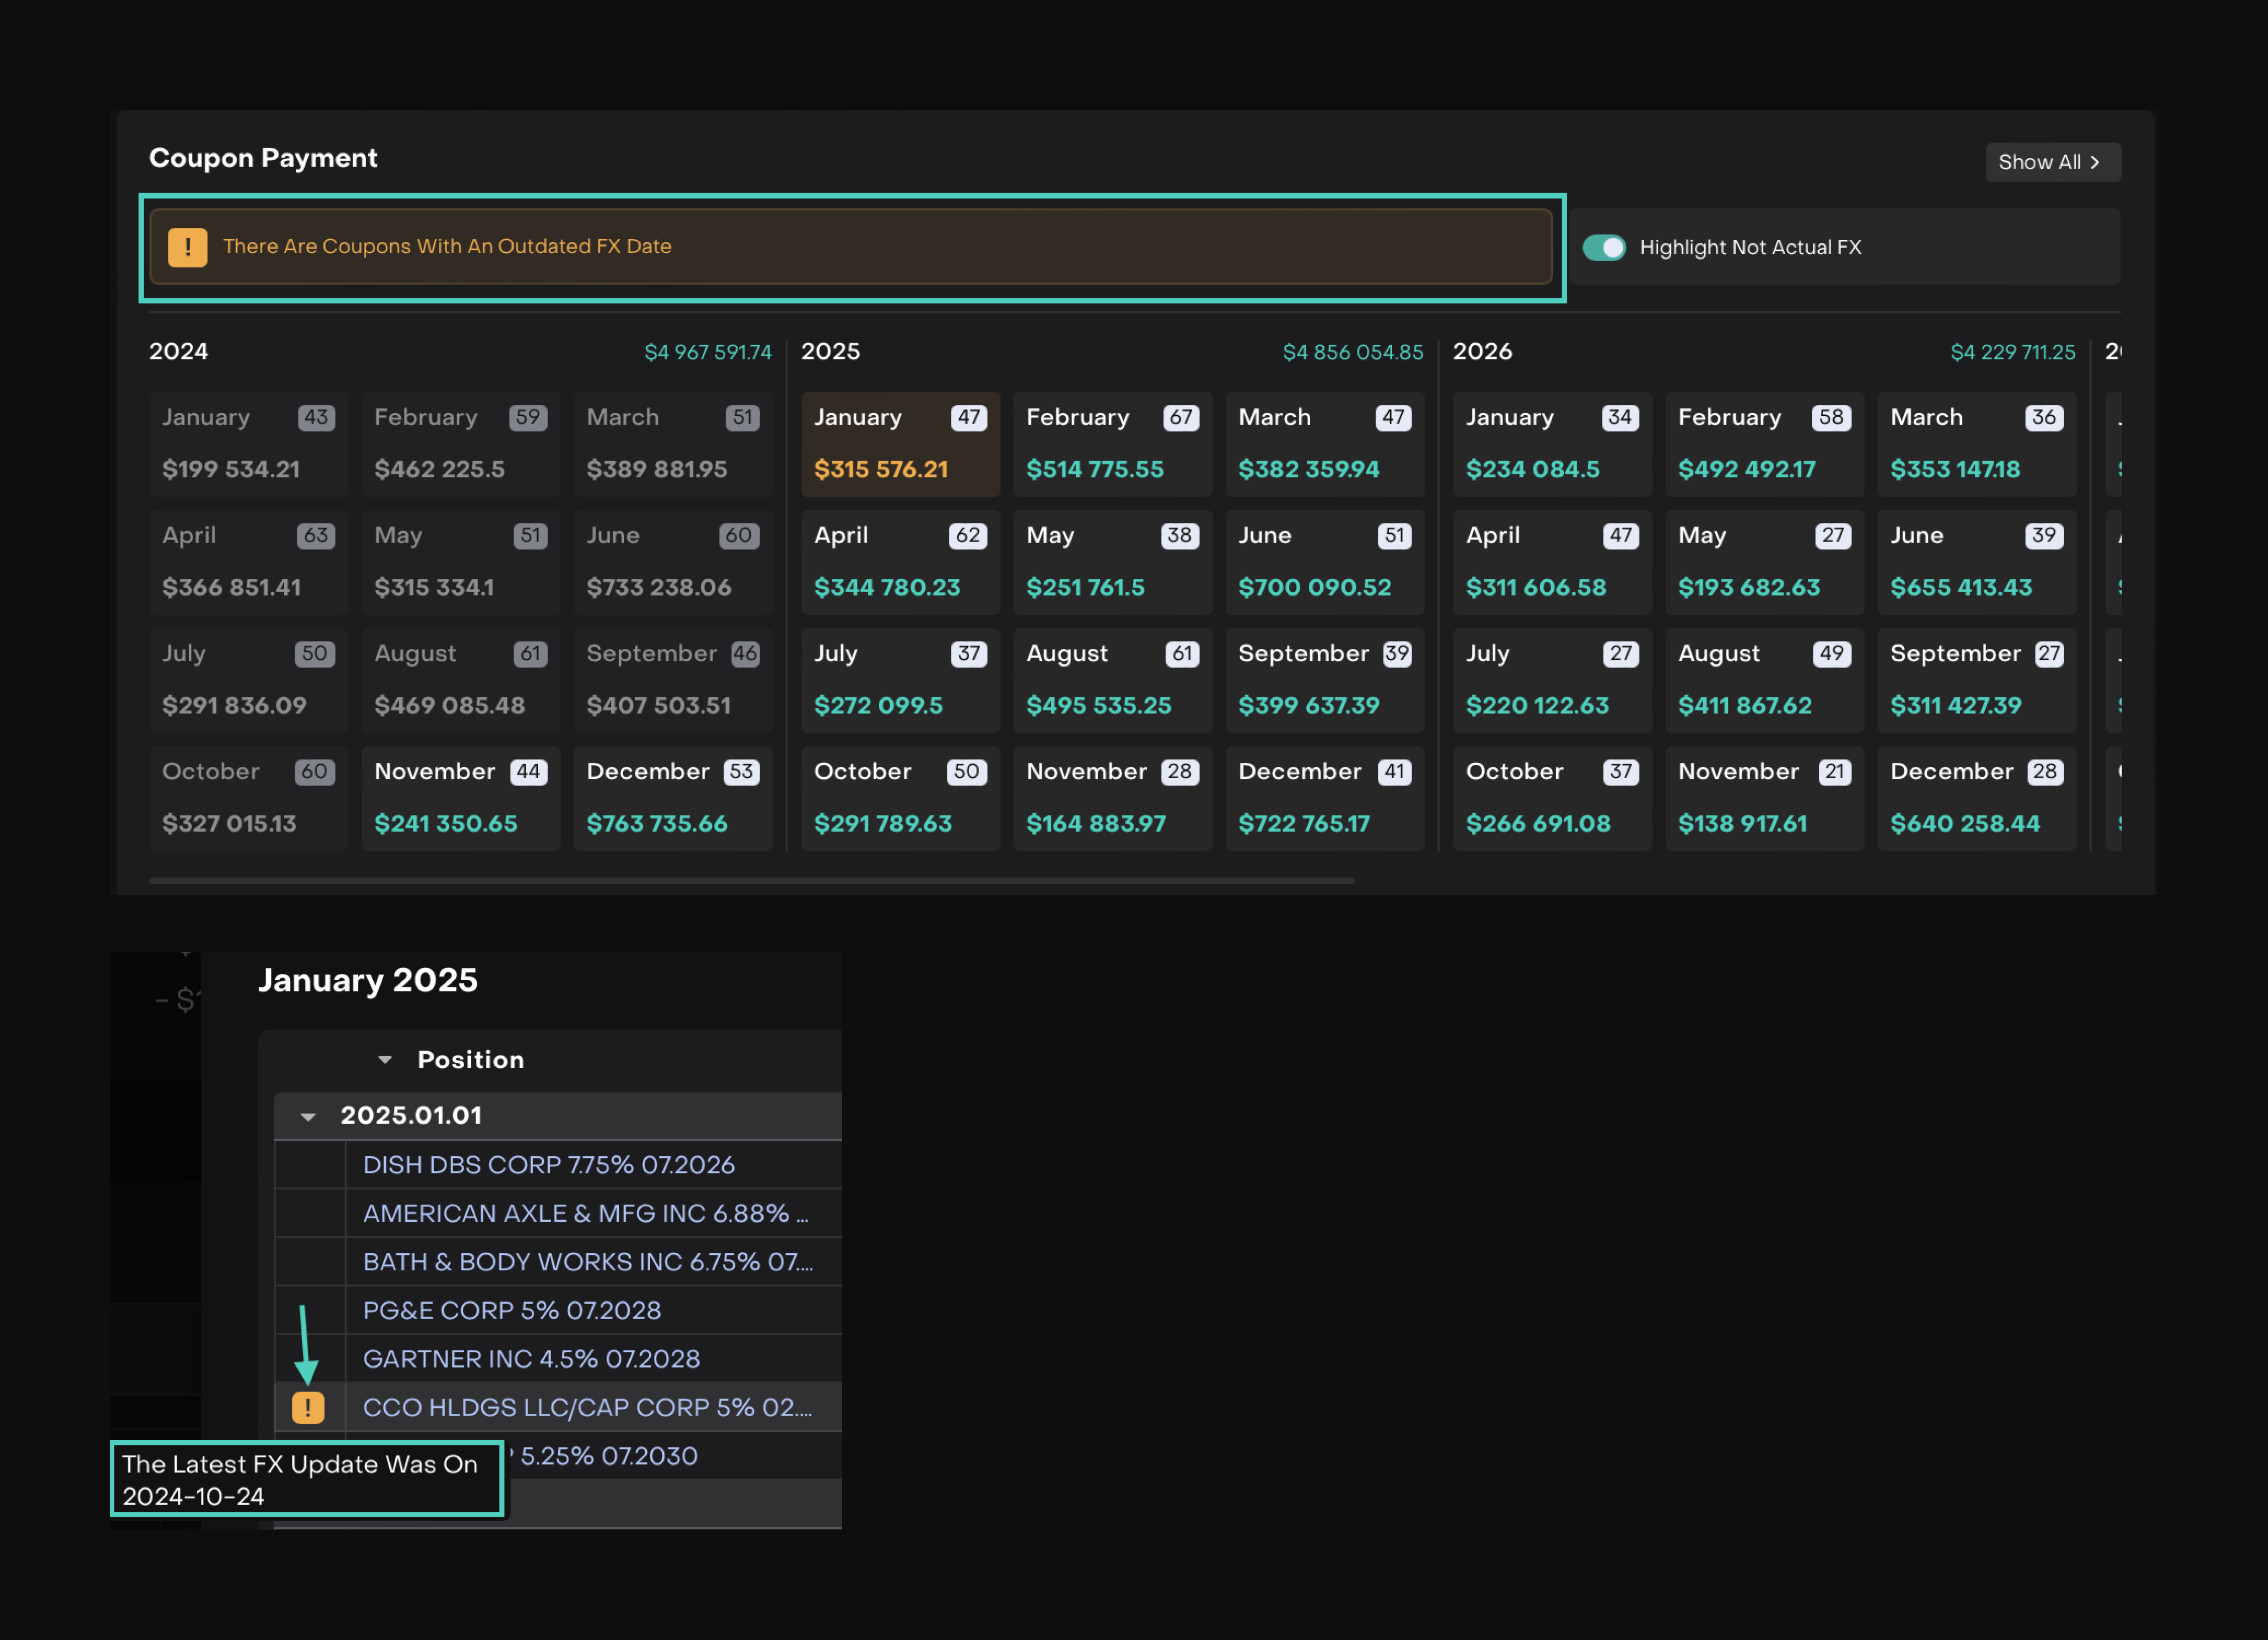
Task: Click the horizontal scrollbar under the calendar
Action: pyautogui.click(x=751, y=881)
